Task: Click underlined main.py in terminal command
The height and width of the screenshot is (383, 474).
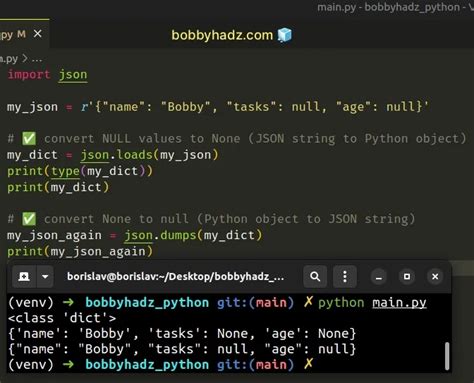Action: pos(399,303)
